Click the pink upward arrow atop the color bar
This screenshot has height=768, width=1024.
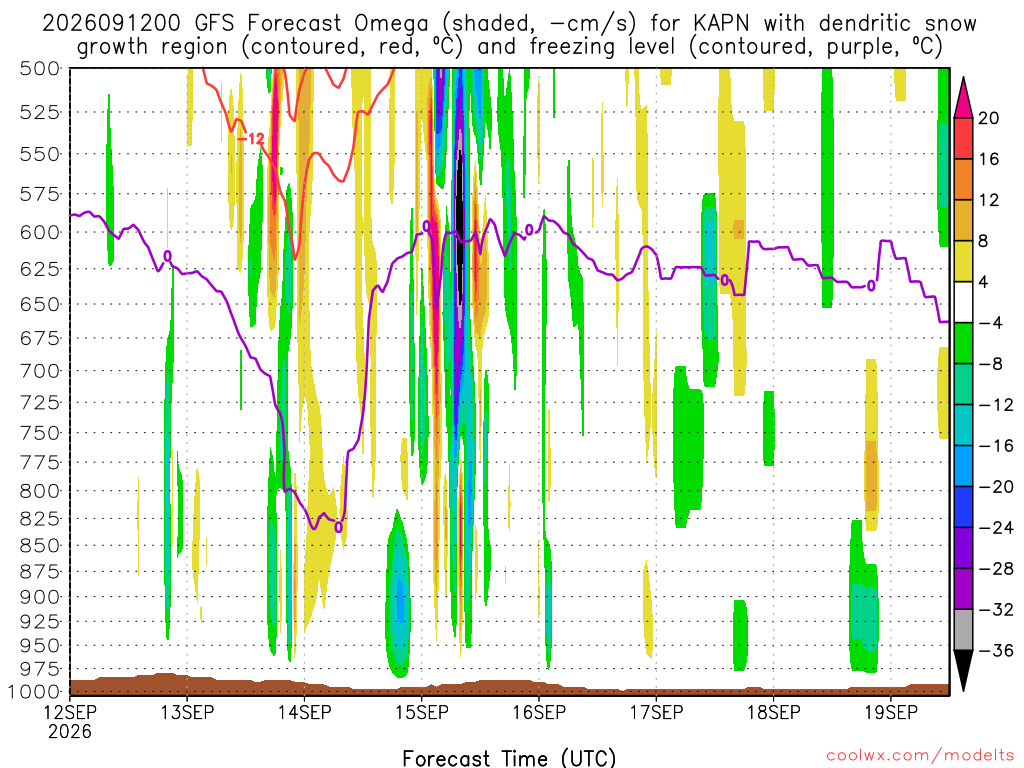pos(963,97)
